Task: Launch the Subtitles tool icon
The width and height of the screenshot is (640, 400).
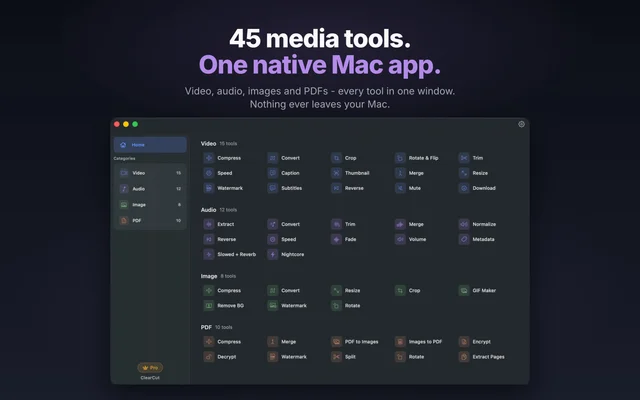Action: (x=273, y=188)
